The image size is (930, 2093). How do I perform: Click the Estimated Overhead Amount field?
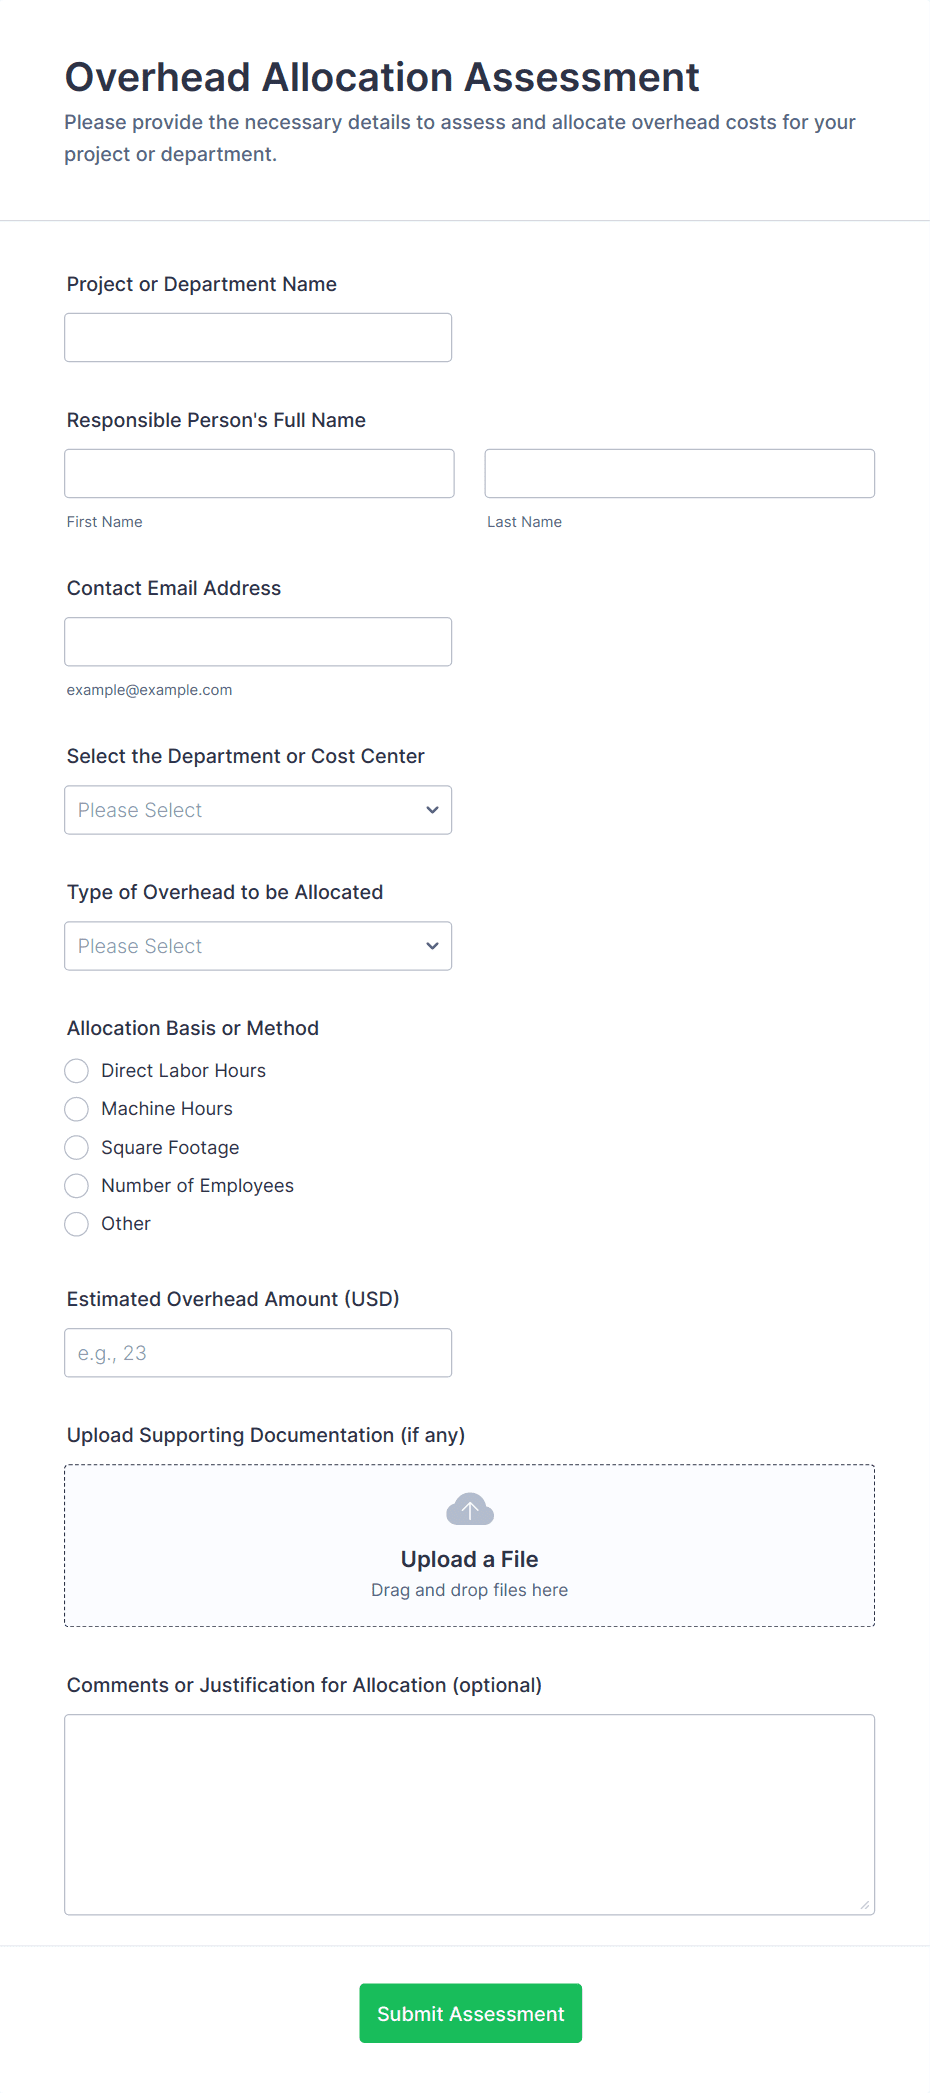coord(258,1353)
